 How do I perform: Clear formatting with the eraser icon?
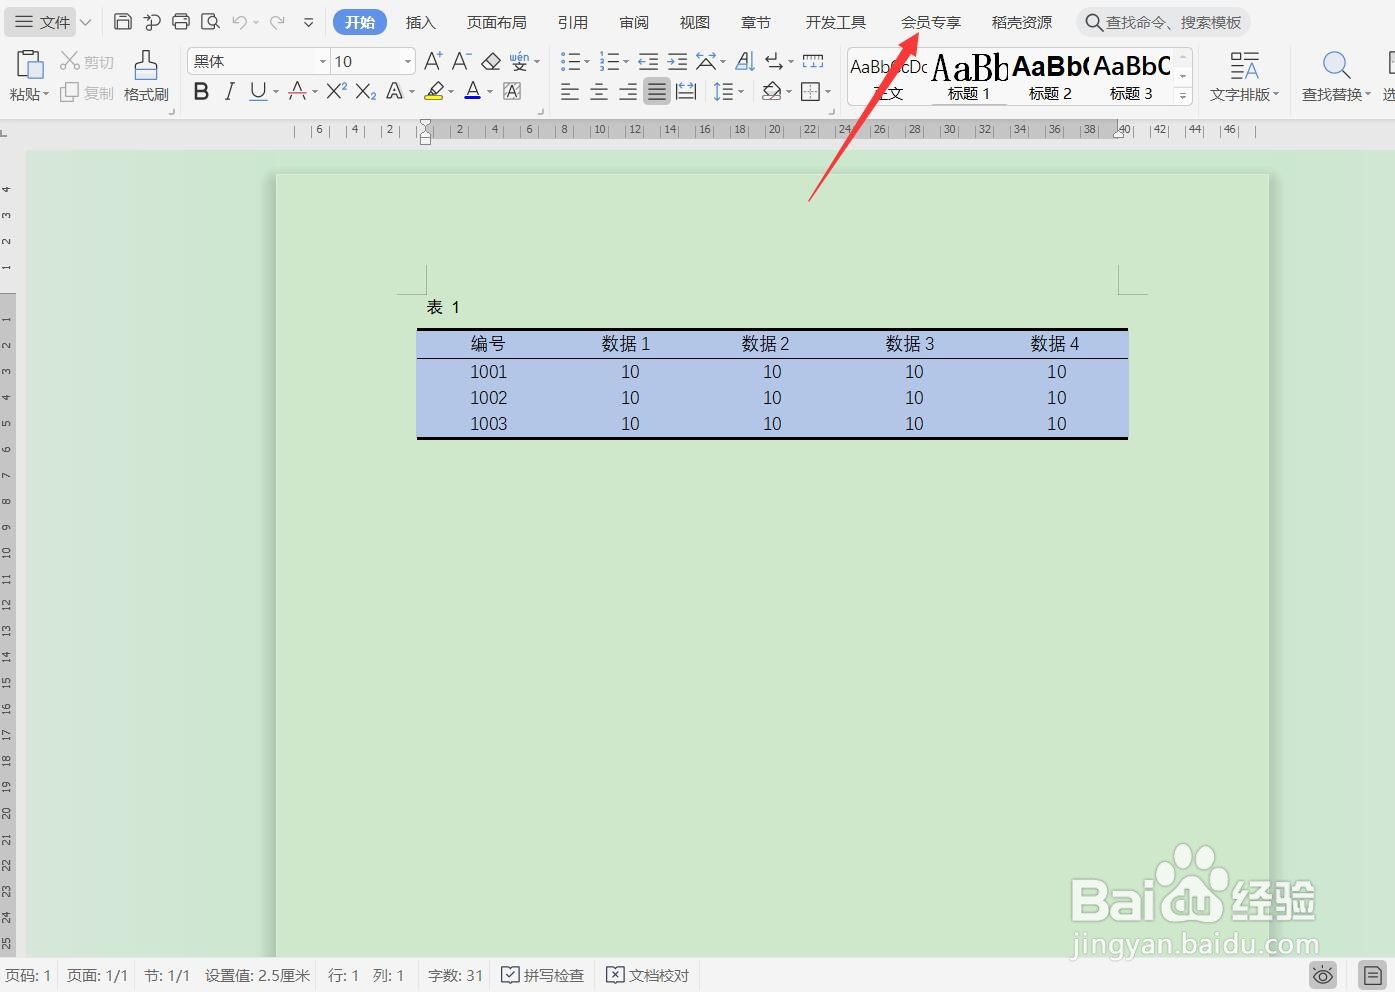coord(491,62)
